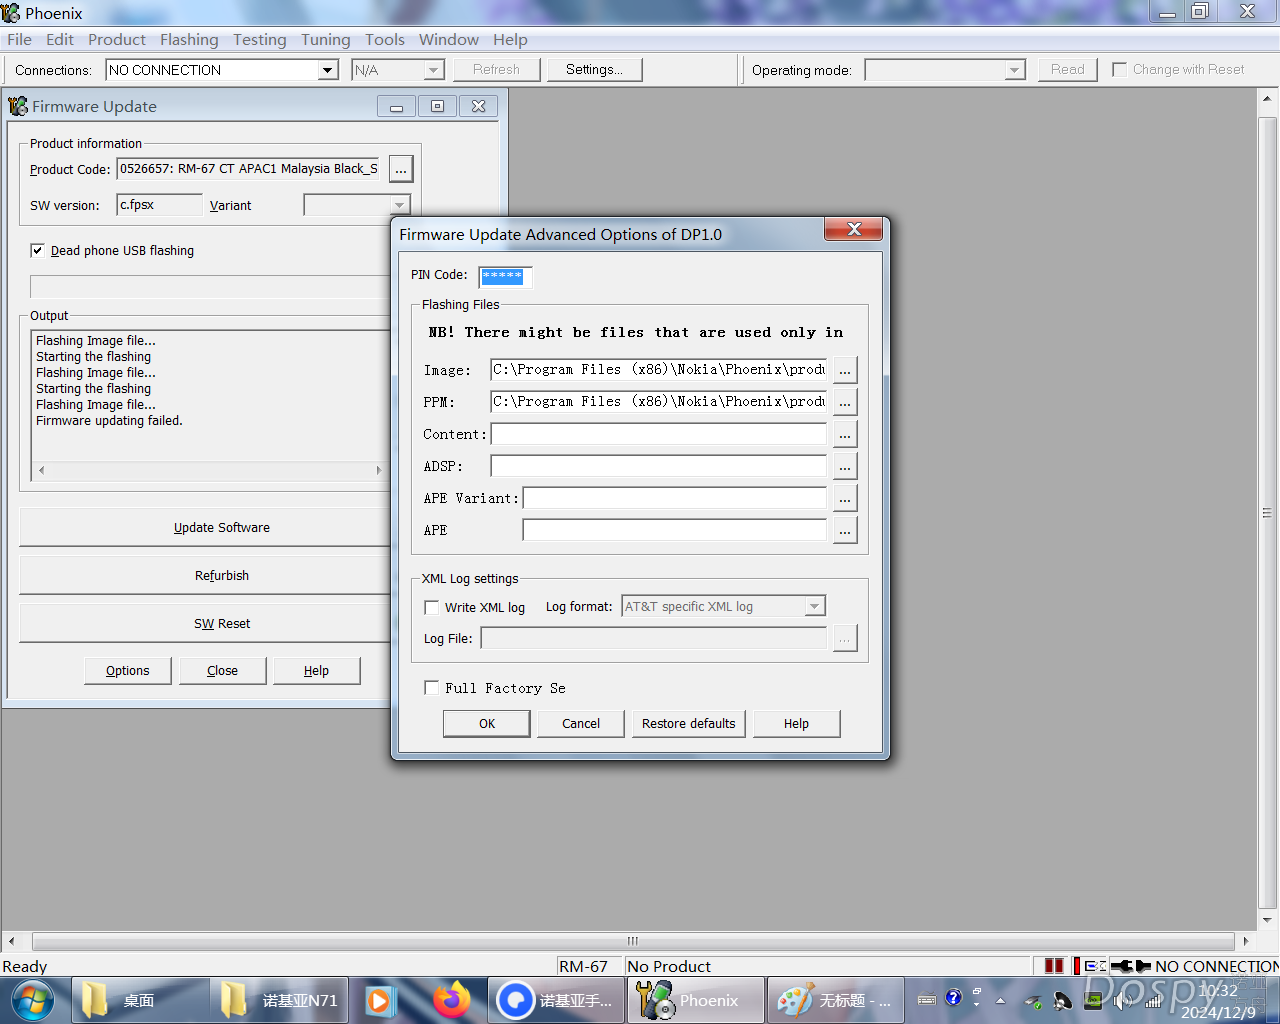Open the Tools menu

click(385, 40)
